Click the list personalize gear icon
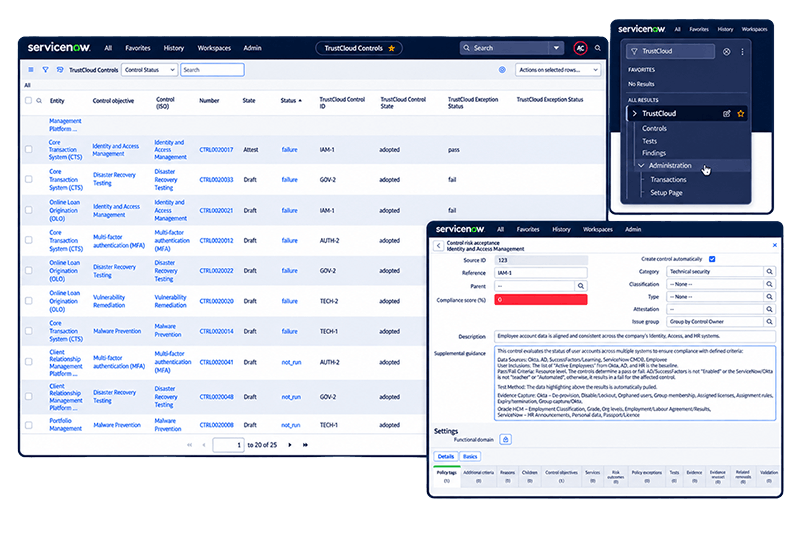 pos(502,69)
